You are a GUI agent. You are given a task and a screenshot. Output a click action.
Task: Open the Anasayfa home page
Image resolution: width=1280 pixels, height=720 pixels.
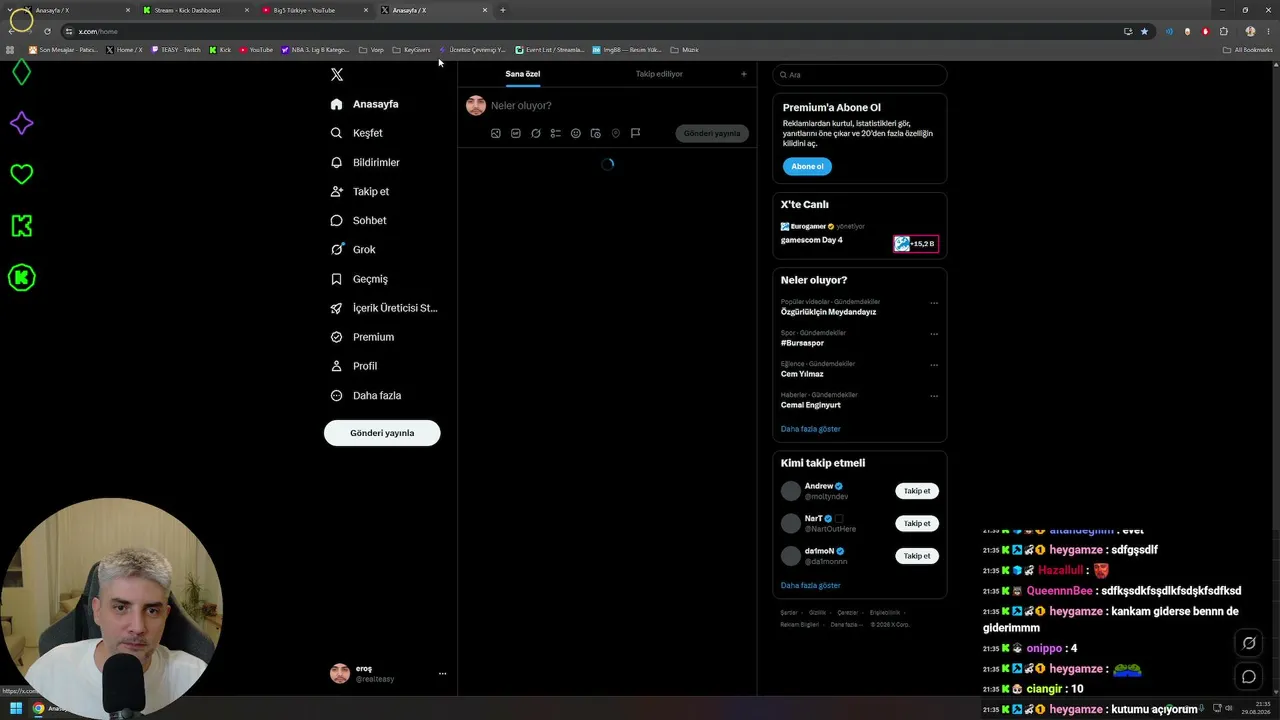tap(365, 104)
